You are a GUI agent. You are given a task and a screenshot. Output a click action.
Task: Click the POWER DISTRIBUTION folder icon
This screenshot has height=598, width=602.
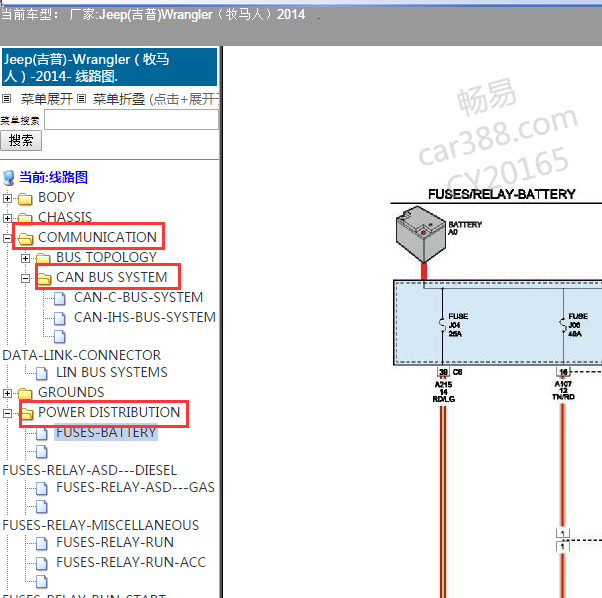click(26, 413)
